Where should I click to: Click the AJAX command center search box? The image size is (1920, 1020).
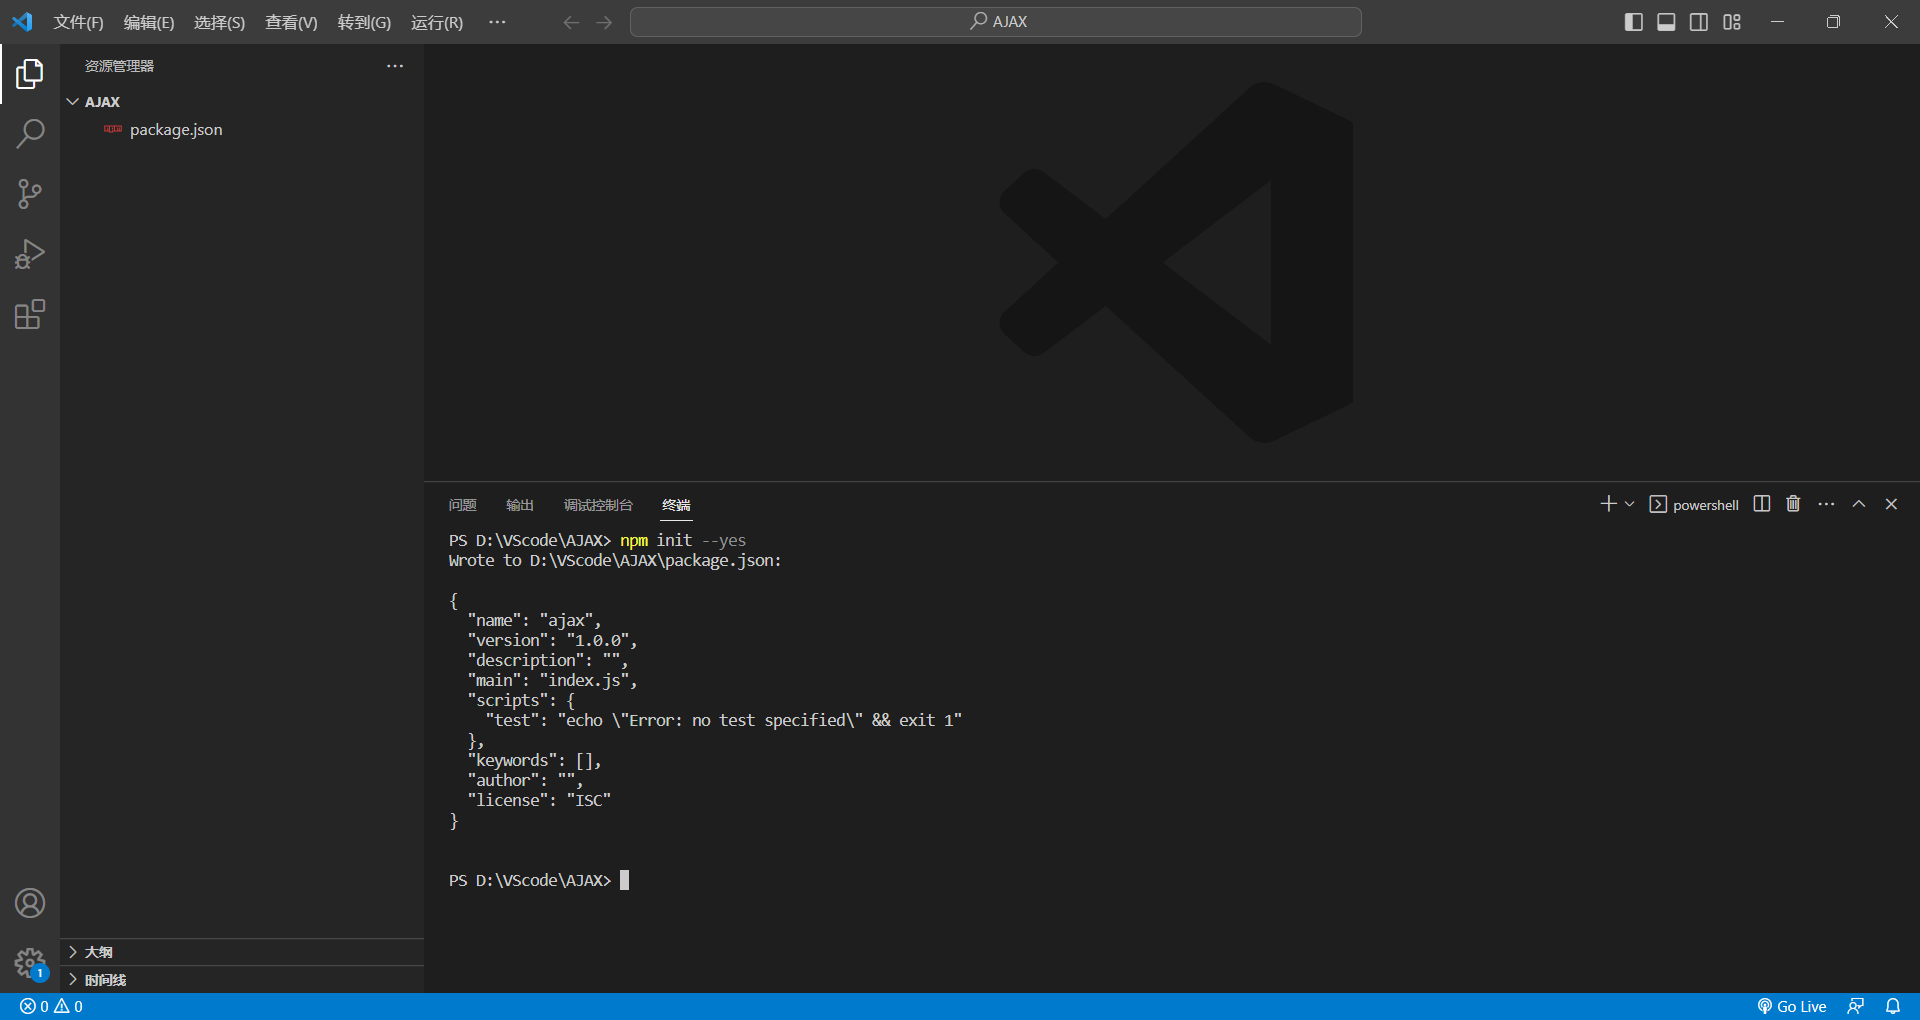pos(996,22)
